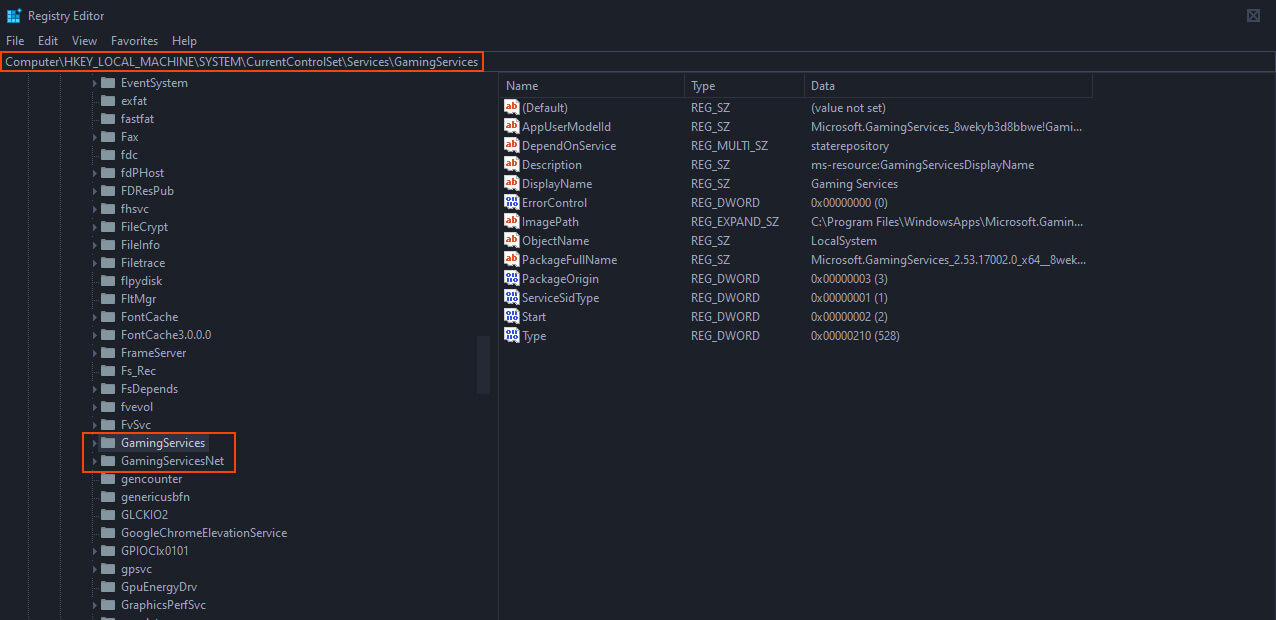Select the Fs_Rec tree key
This screenshot has height=620, width=1276.
pos(138,371)
